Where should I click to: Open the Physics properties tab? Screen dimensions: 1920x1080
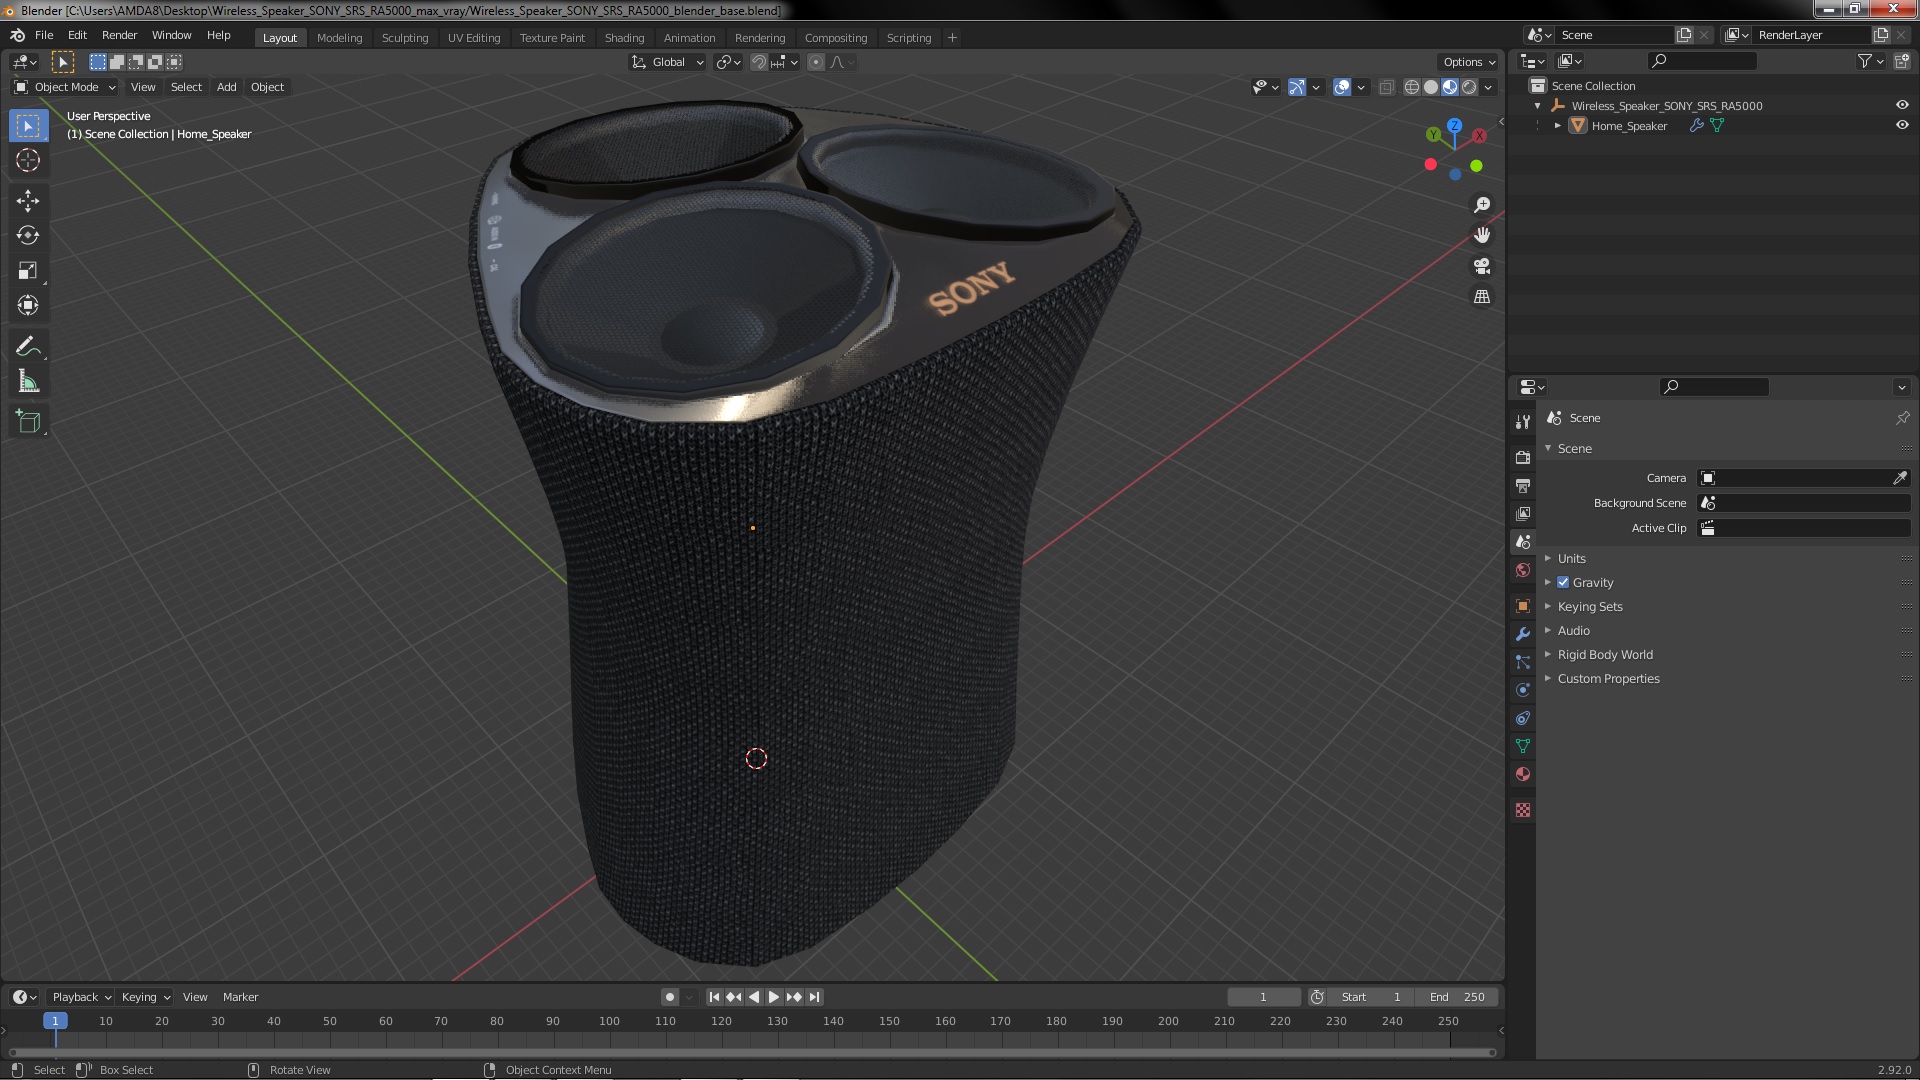[1523, 690]
